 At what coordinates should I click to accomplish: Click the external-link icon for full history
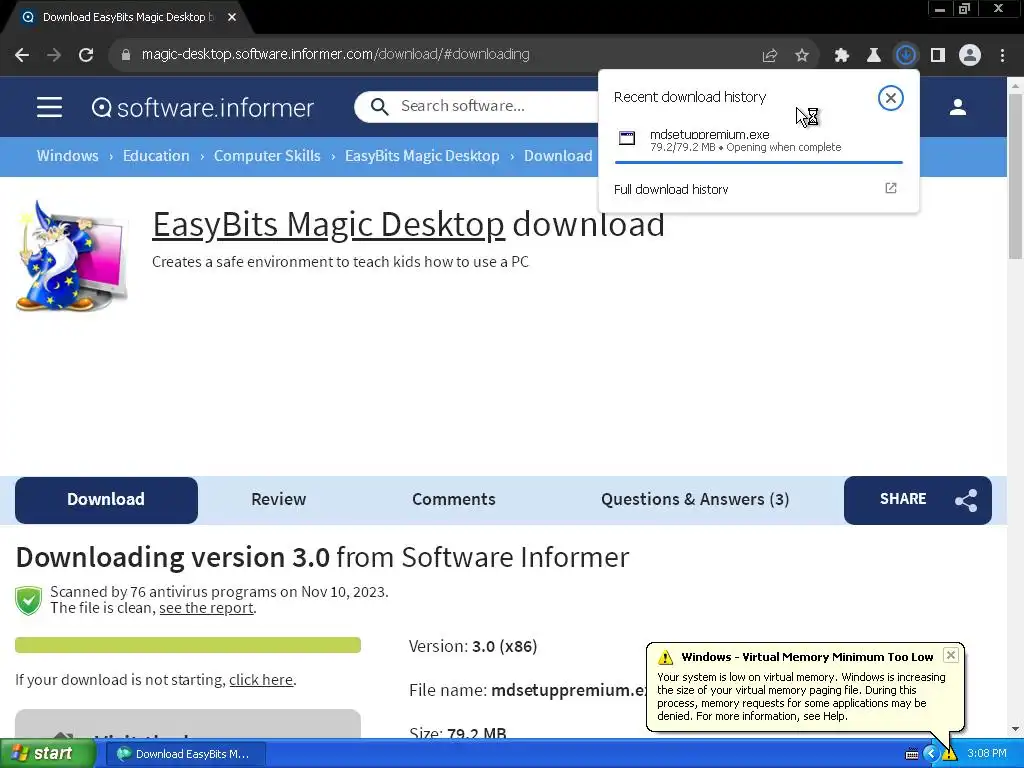pyautogui.click(x=891, y=188)
